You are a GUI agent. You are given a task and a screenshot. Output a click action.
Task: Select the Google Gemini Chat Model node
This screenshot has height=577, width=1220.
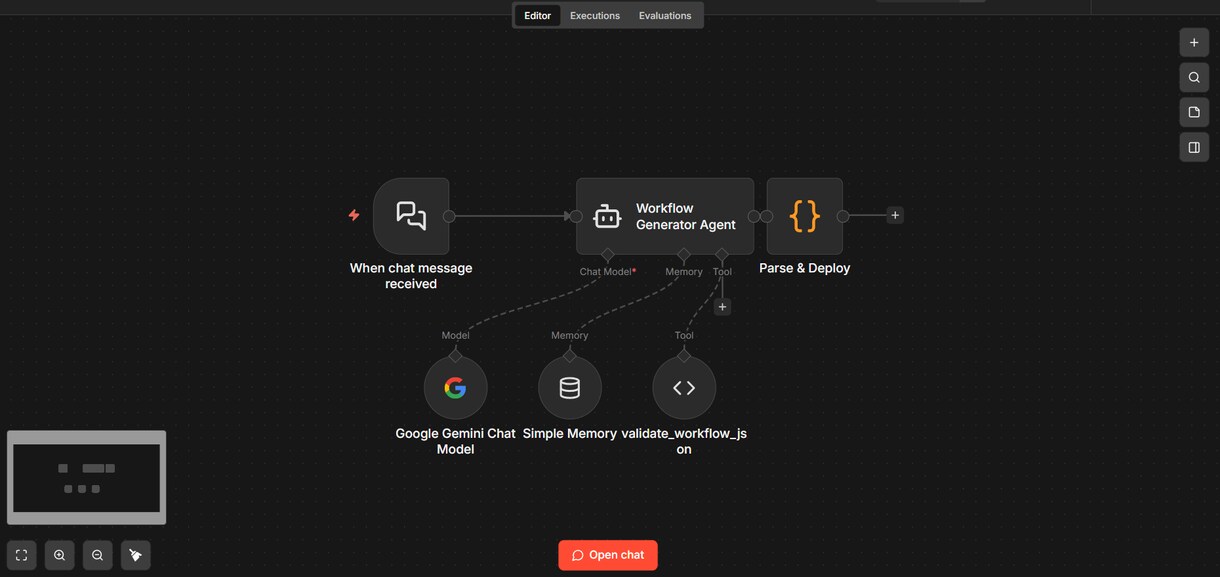[x=455, y=387]
